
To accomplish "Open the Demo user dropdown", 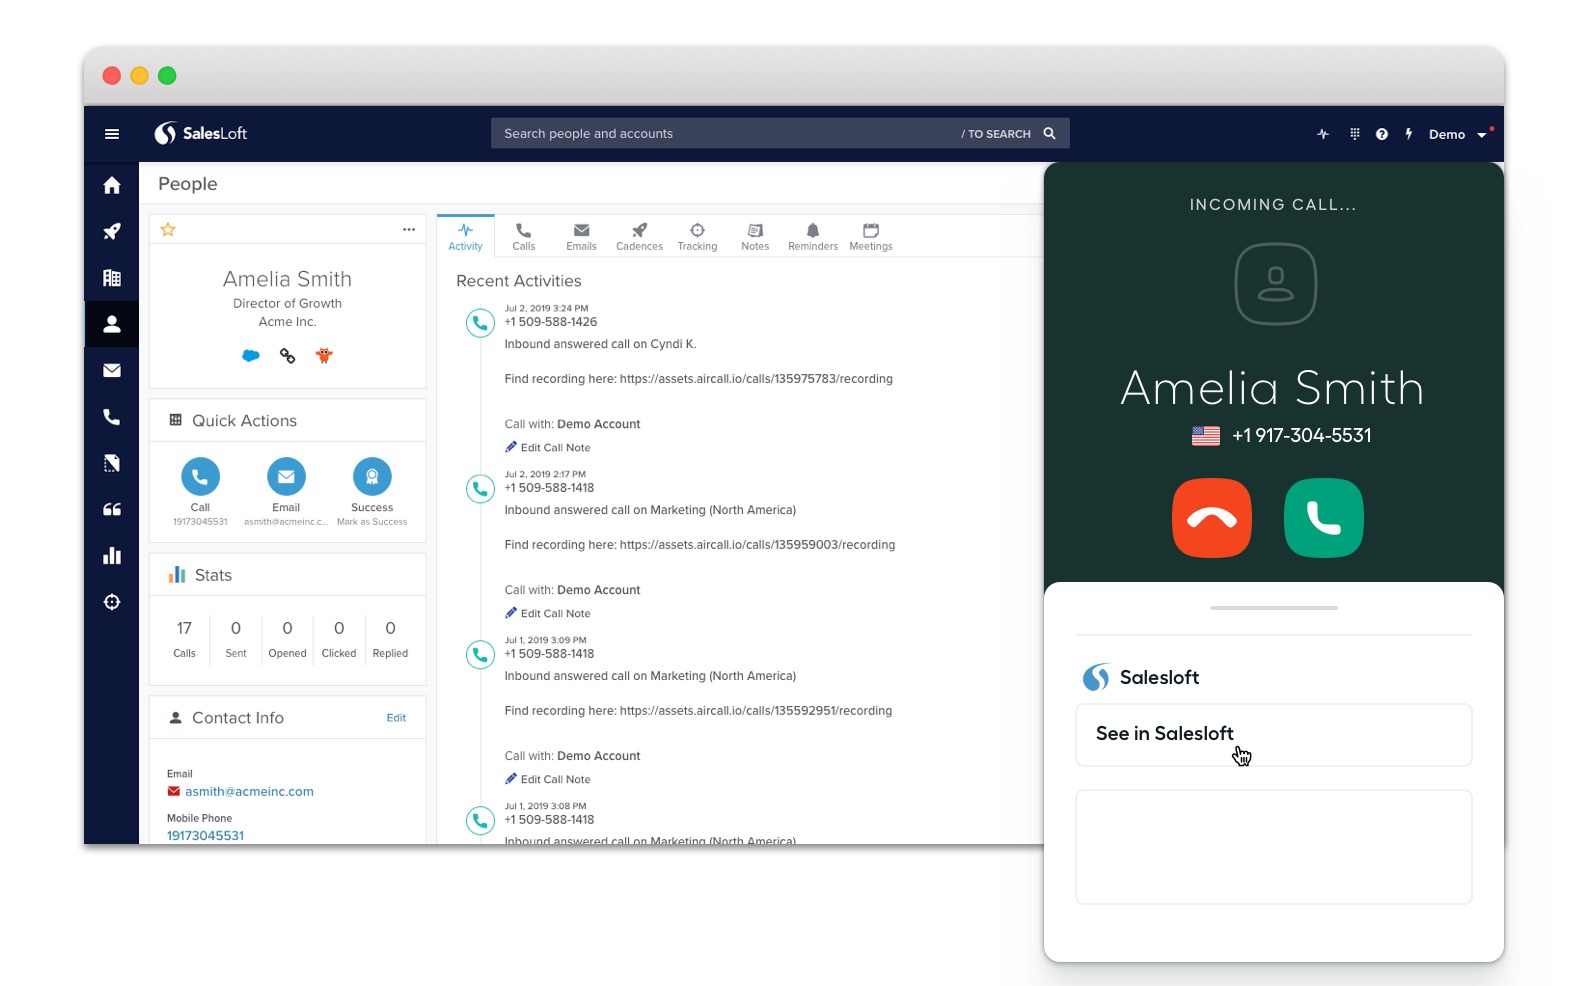I will (1457, 135).
